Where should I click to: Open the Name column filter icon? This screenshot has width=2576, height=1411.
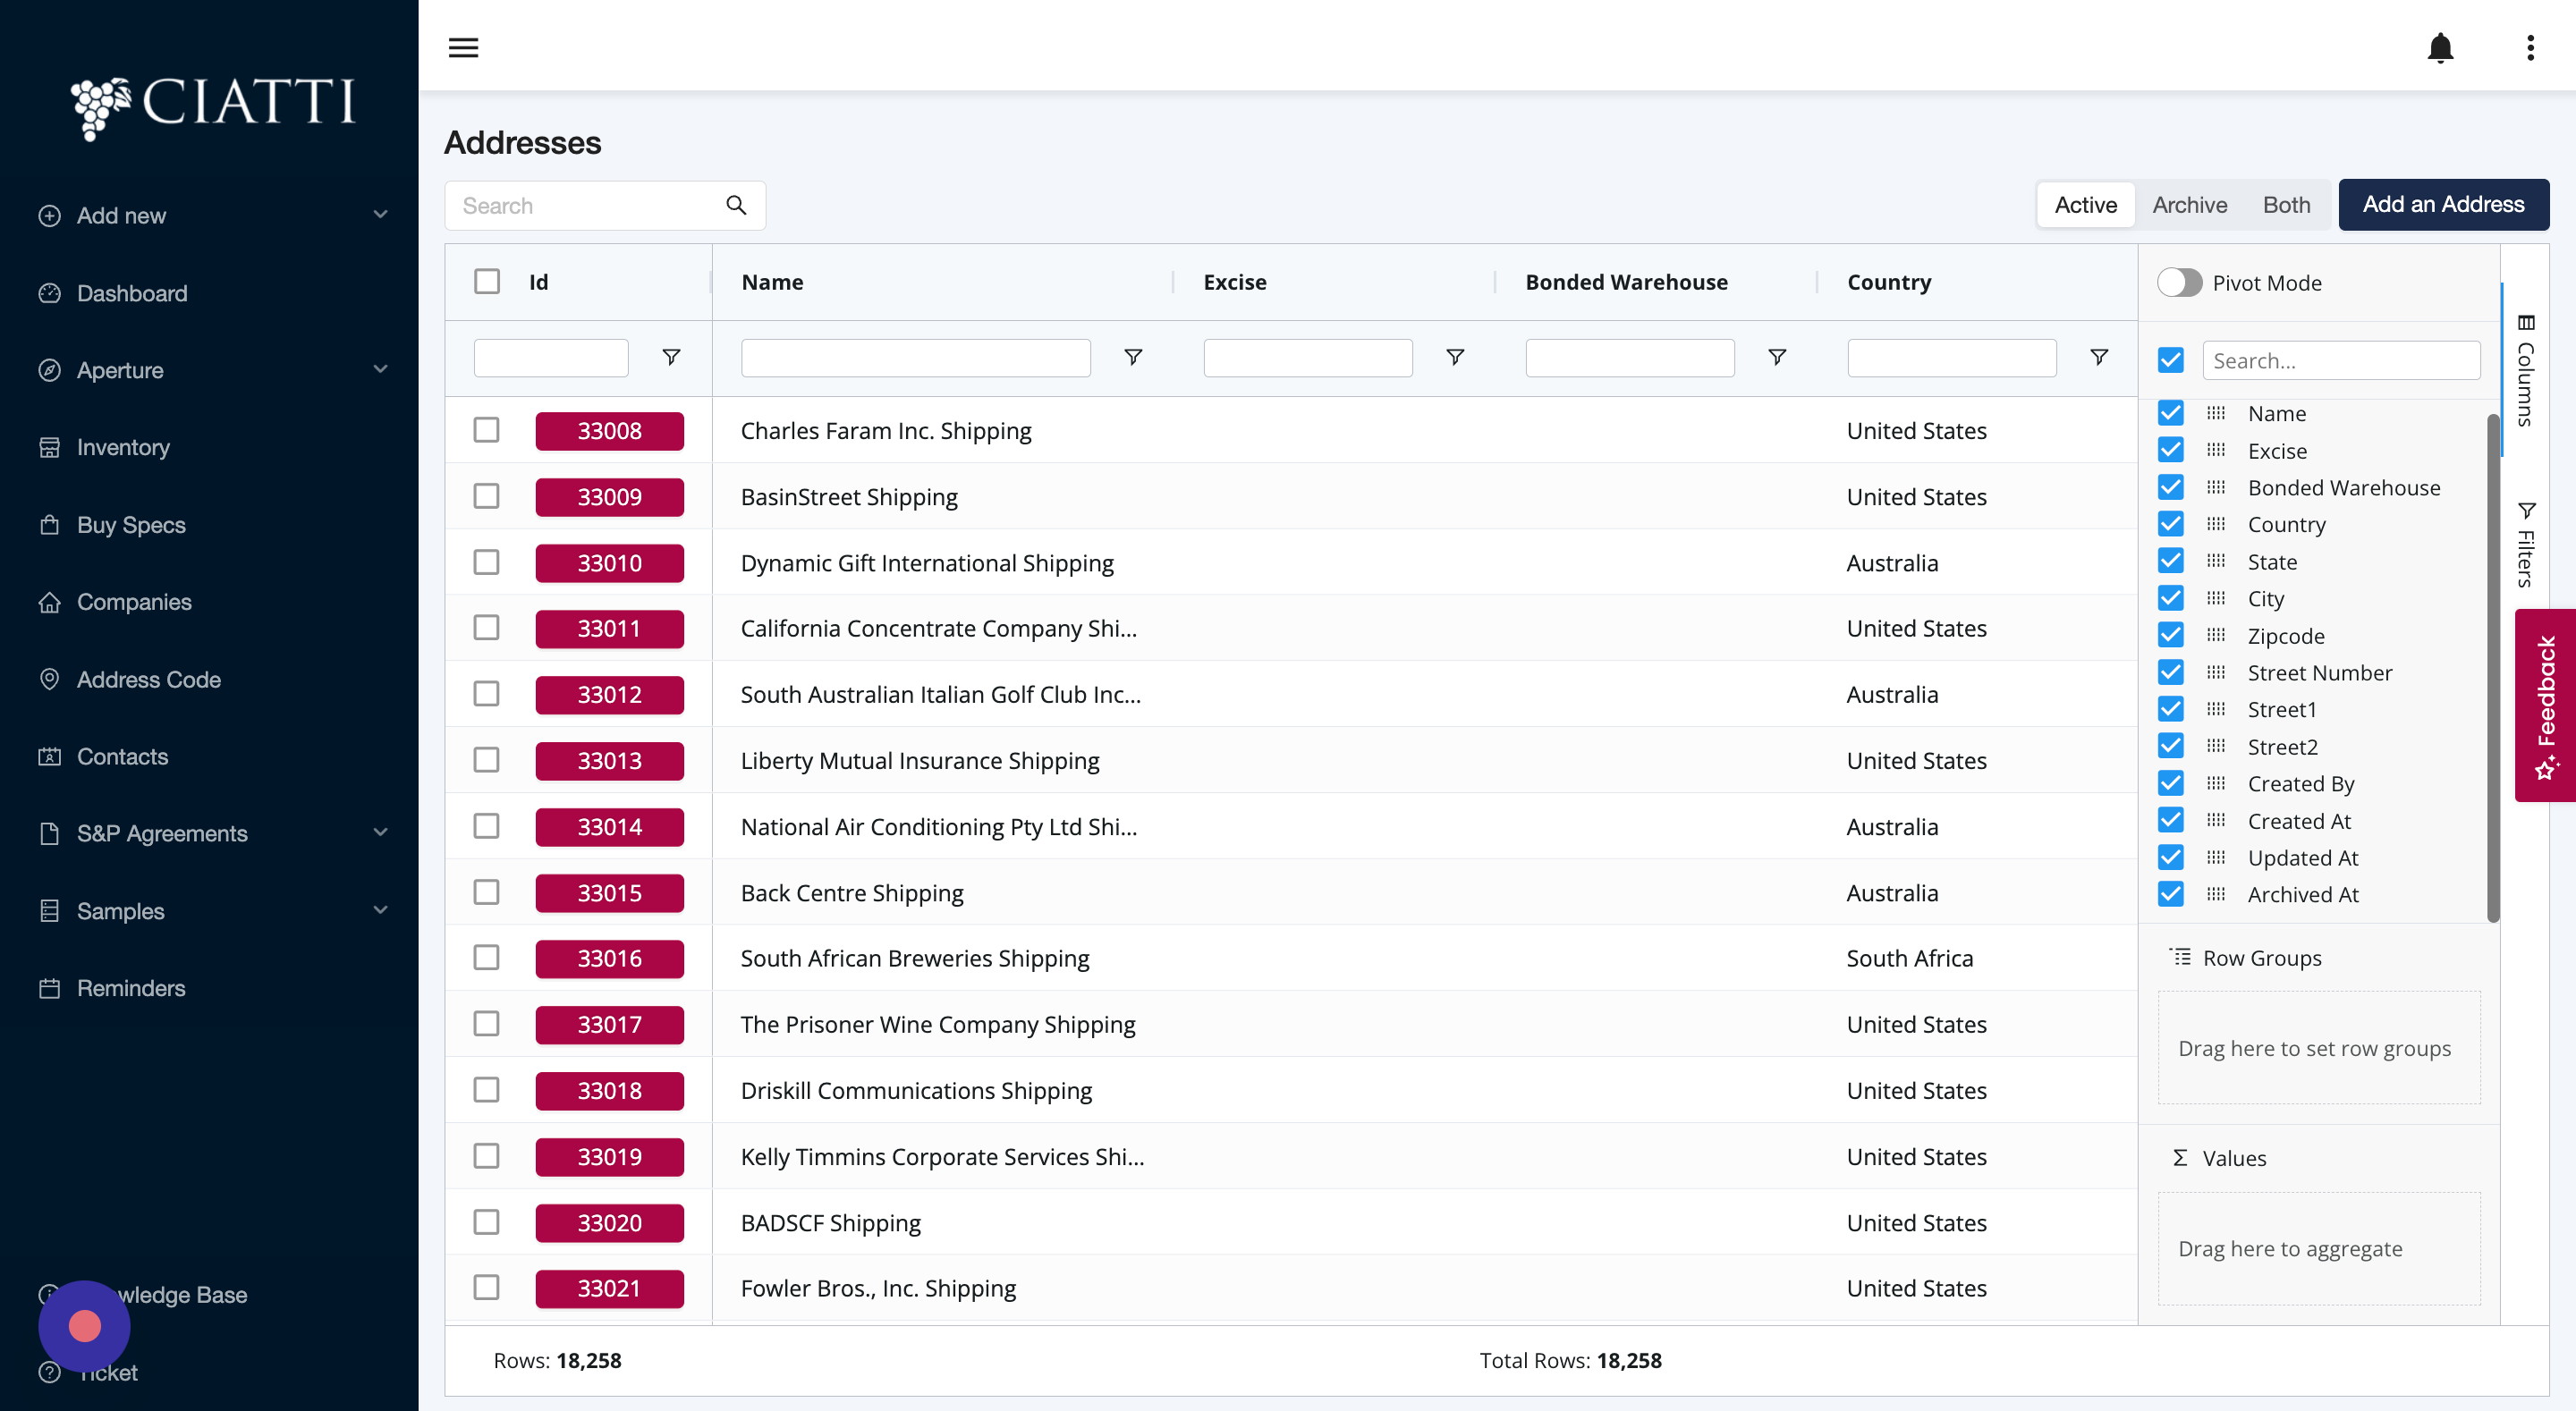pyautogui.click(x=1133, y=357)
